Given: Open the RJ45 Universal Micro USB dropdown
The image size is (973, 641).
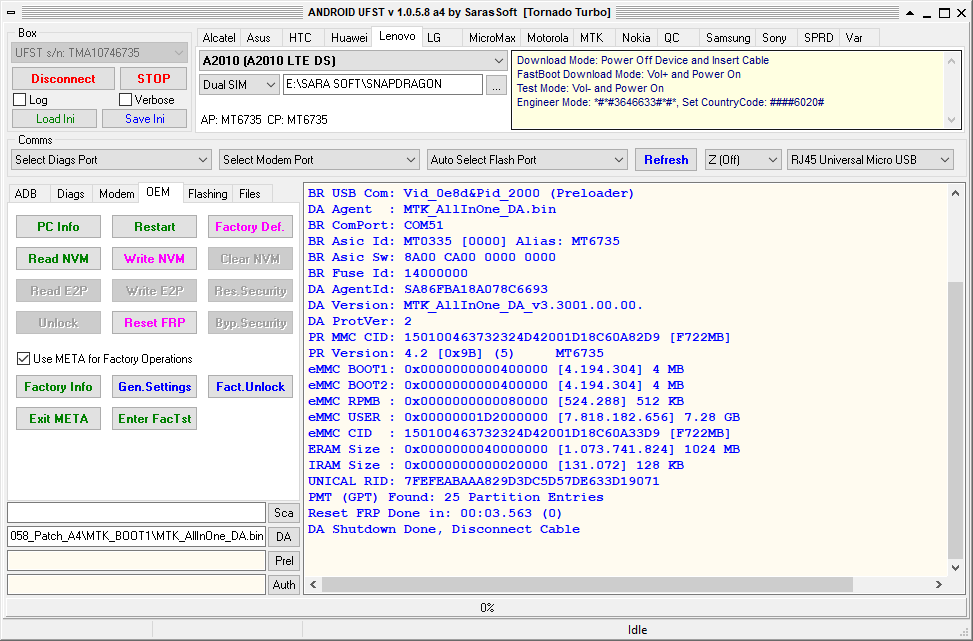Looking at the screenshot, I should [x=870, y=159].
